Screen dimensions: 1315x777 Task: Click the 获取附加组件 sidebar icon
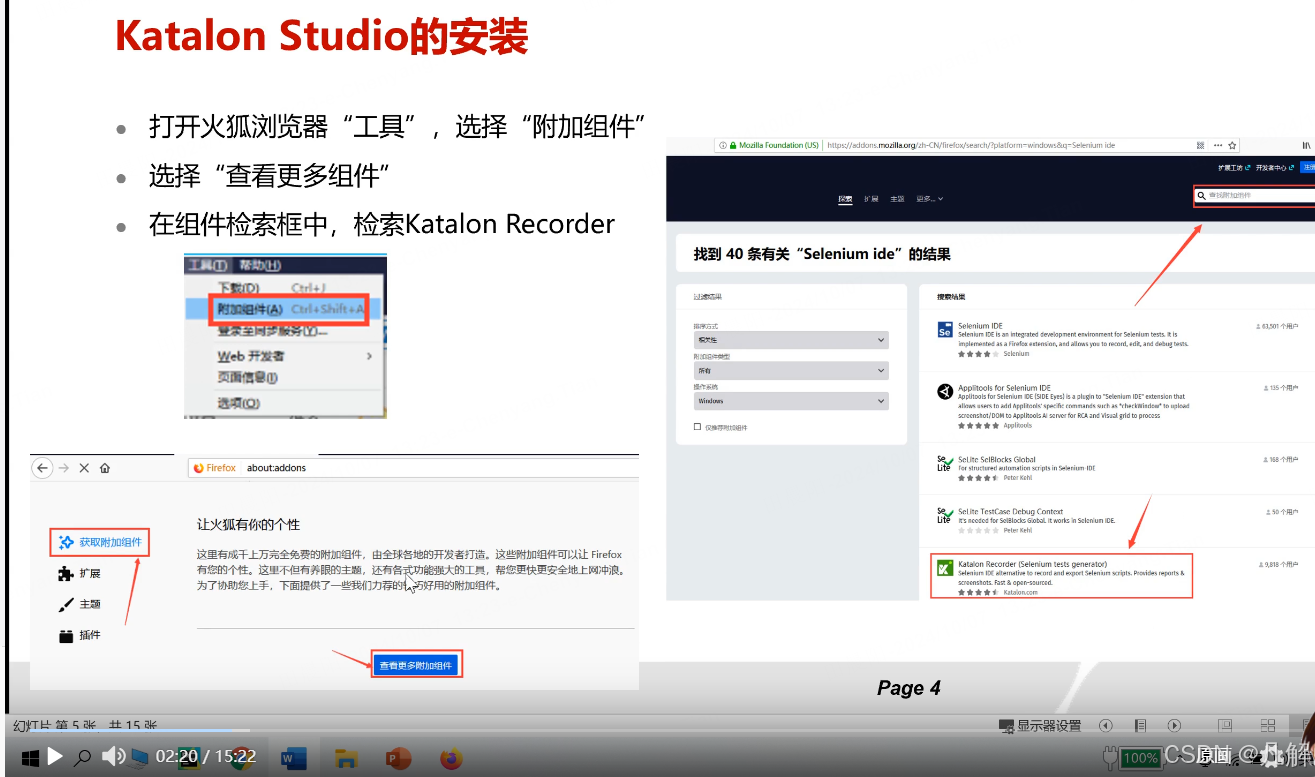click(x=99, y=541)
